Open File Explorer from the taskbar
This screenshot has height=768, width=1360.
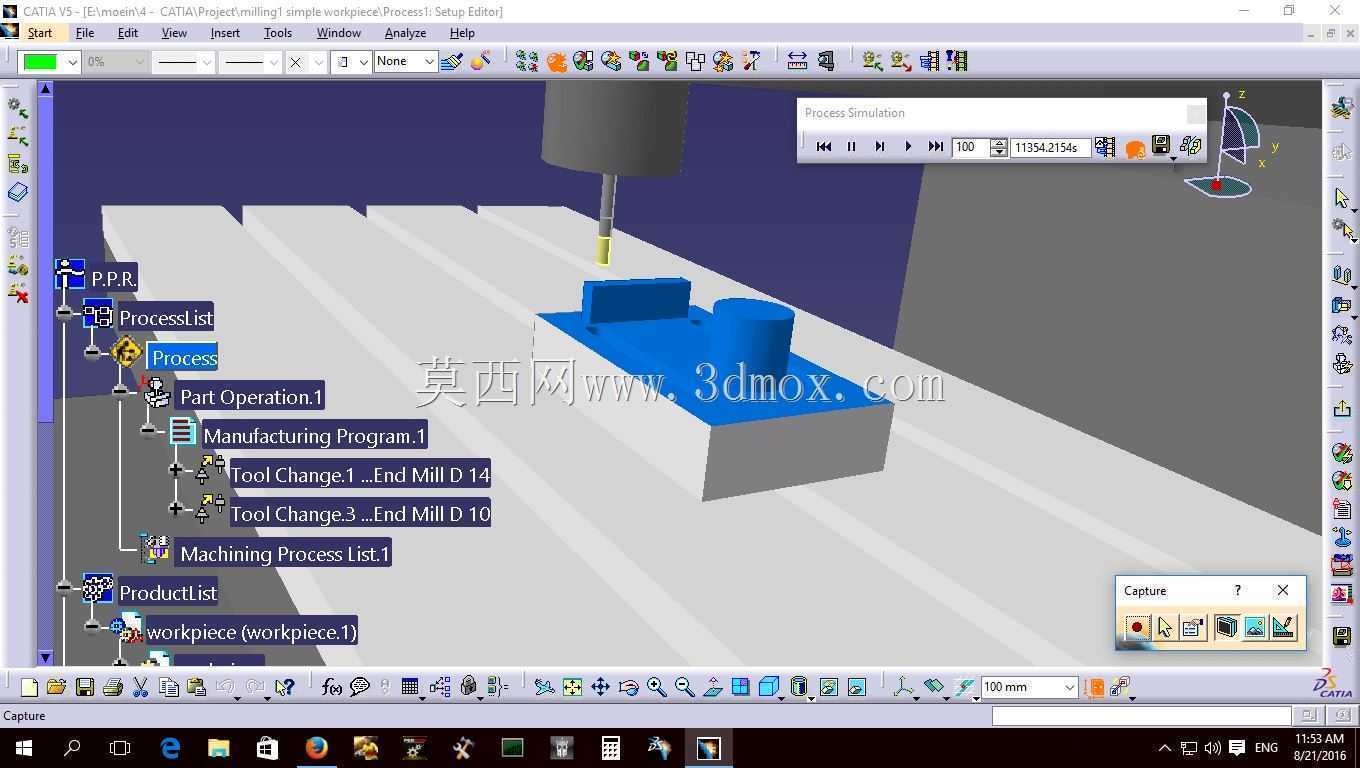[x=218, y=747]
